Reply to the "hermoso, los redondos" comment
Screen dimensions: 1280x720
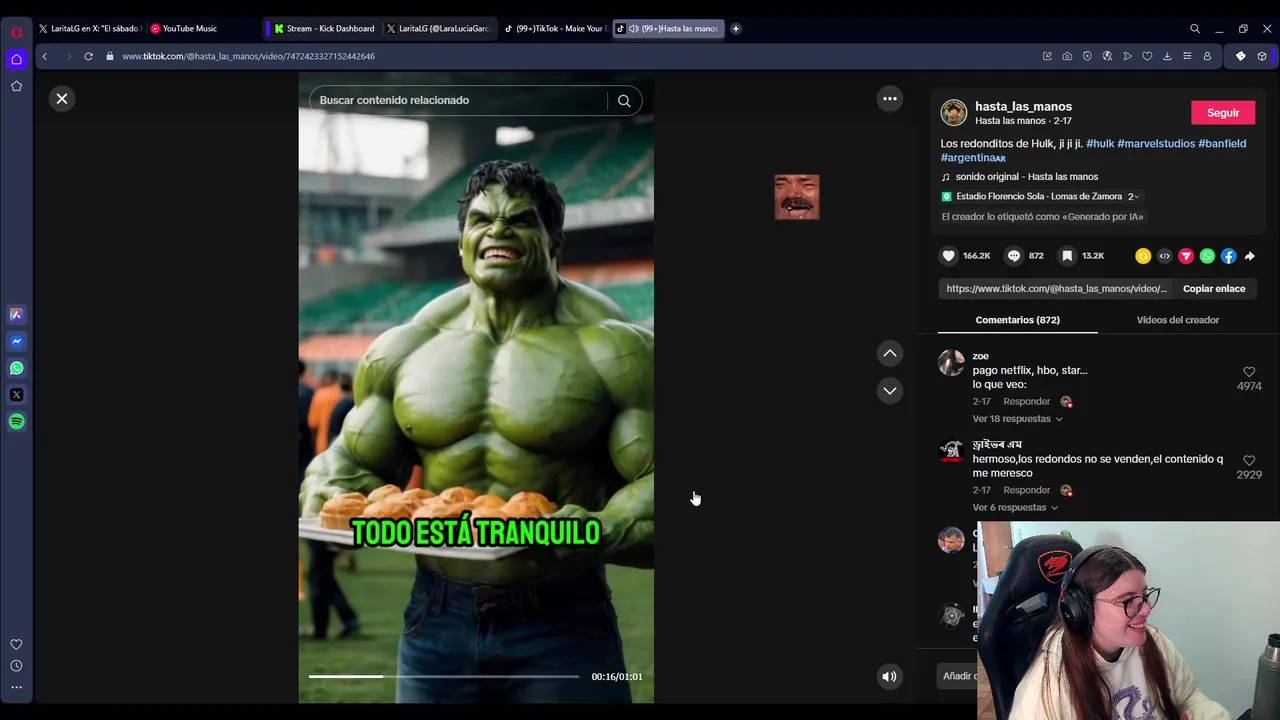pyautogui.click(x=1026, y=491)
